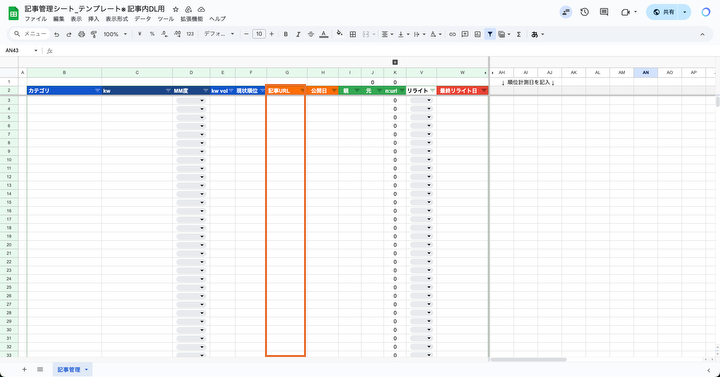Image resolution: width=720 pixels, height=377 pixels.
Task: Open more number formats (123)
Action: click(x=190, y=34)
